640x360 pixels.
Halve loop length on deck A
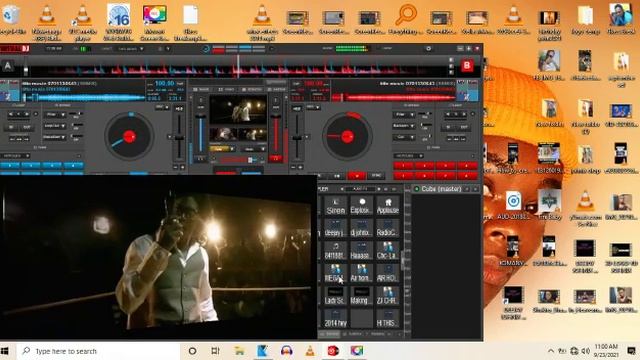(x=11, y=114)
